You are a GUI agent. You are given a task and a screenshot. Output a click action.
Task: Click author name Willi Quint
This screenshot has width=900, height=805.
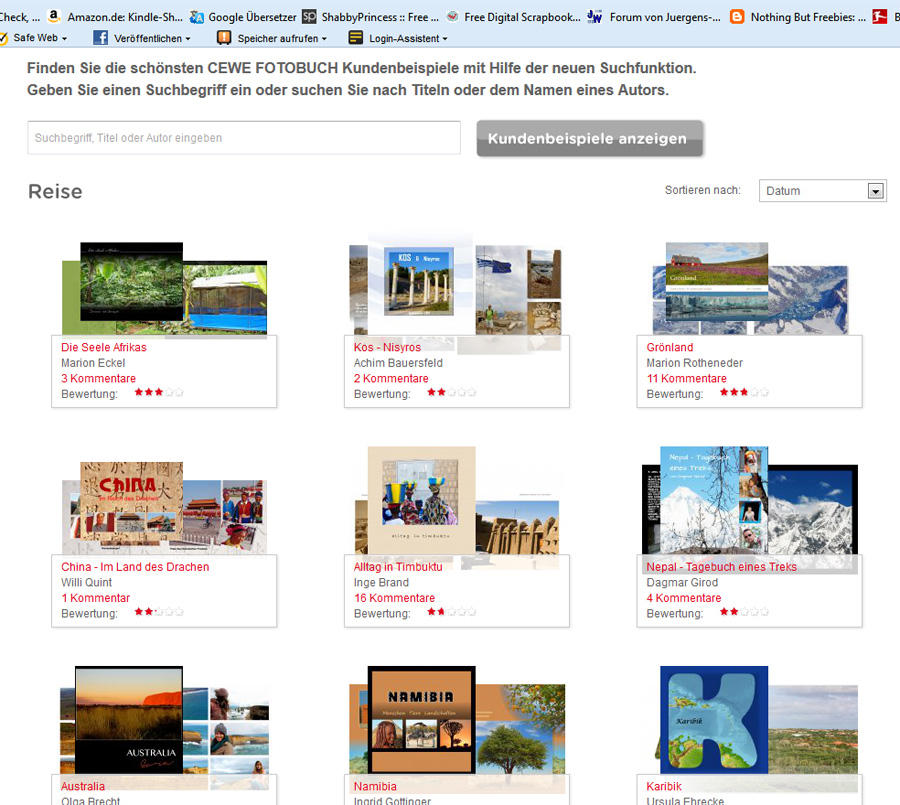click(x=87, y=582)
